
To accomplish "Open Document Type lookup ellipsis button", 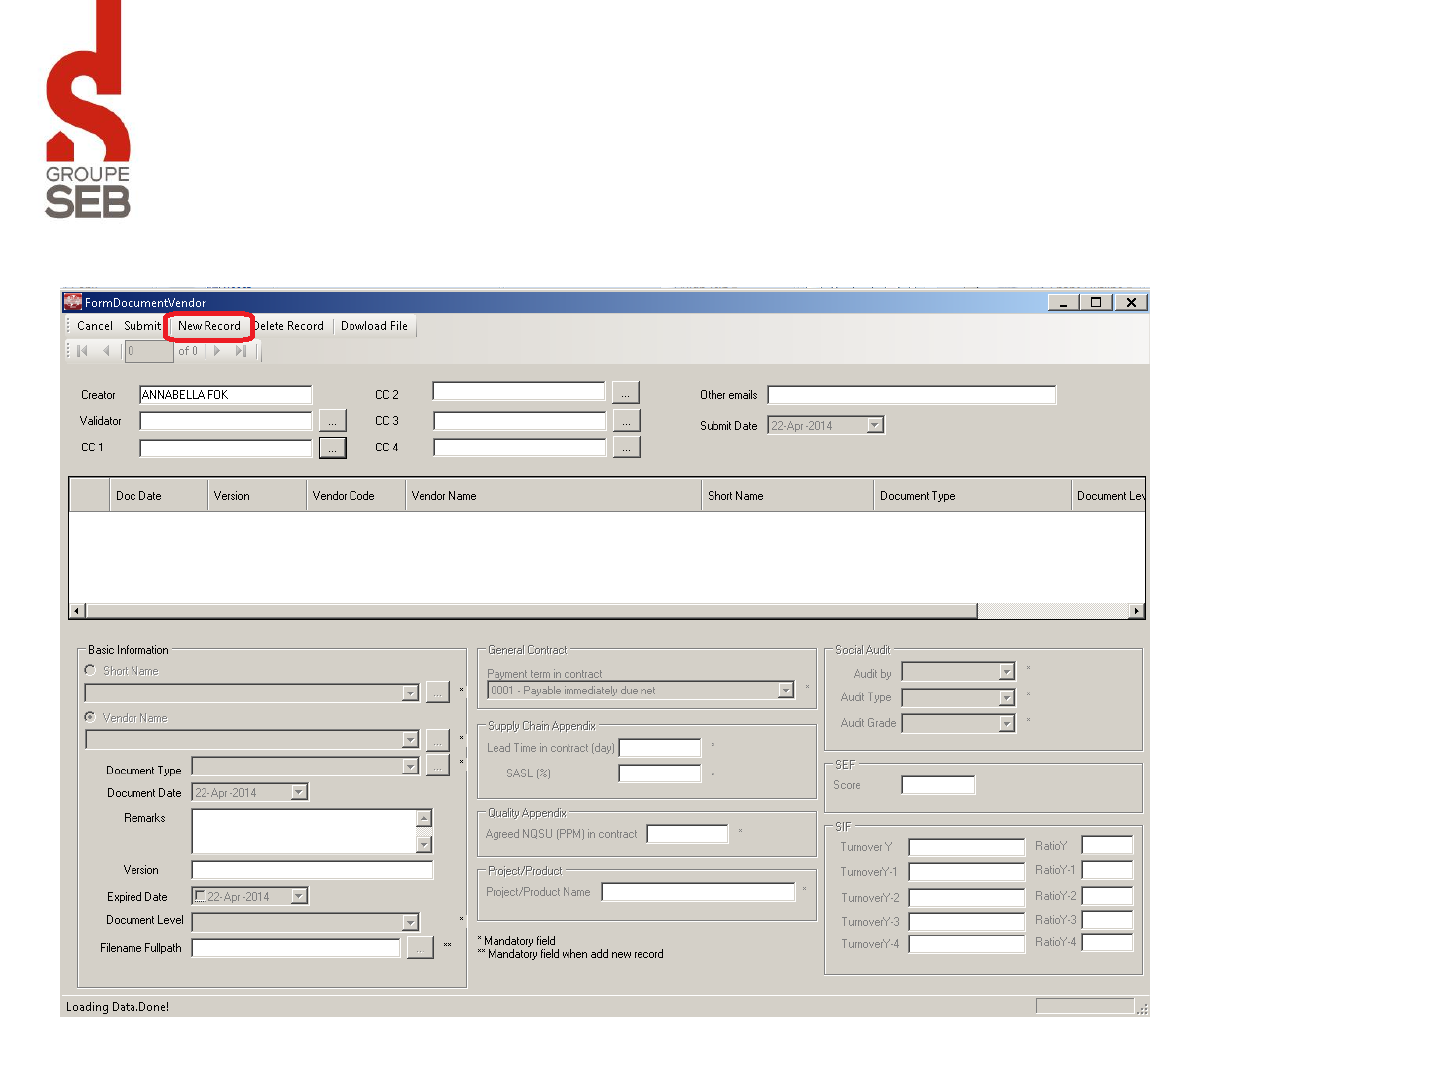I will tap(438, 766).
